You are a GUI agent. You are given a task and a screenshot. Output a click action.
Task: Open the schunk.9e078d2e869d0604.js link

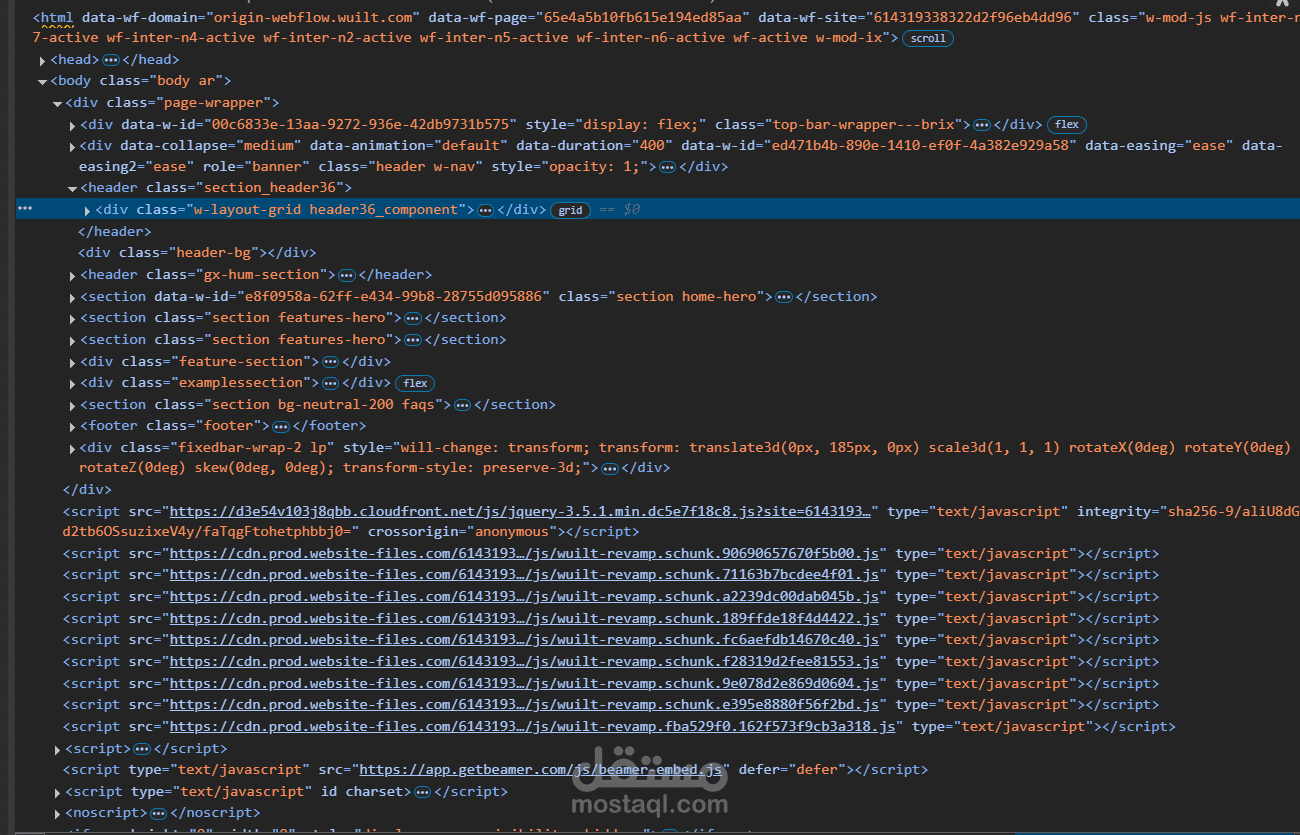click(524, 684)
